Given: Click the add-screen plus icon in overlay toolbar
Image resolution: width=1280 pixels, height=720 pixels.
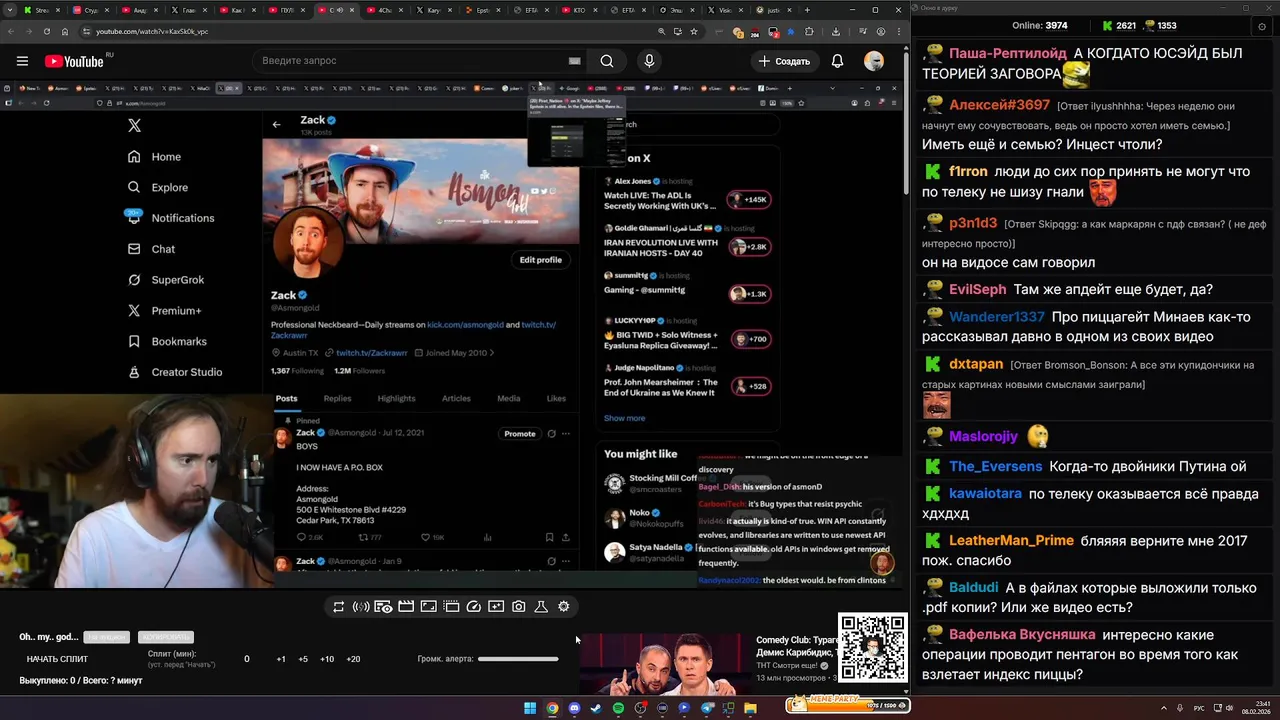Looking at the screenshot, I should pos(496,607).
